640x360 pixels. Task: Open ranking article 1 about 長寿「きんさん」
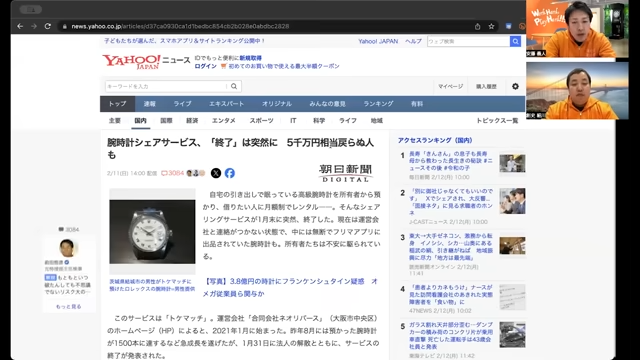(451, 161)
